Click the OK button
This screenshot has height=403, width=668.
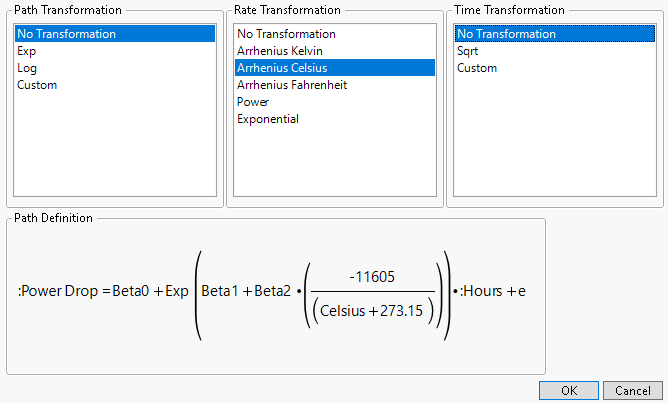pyautogui.click(x=569, y=390)
